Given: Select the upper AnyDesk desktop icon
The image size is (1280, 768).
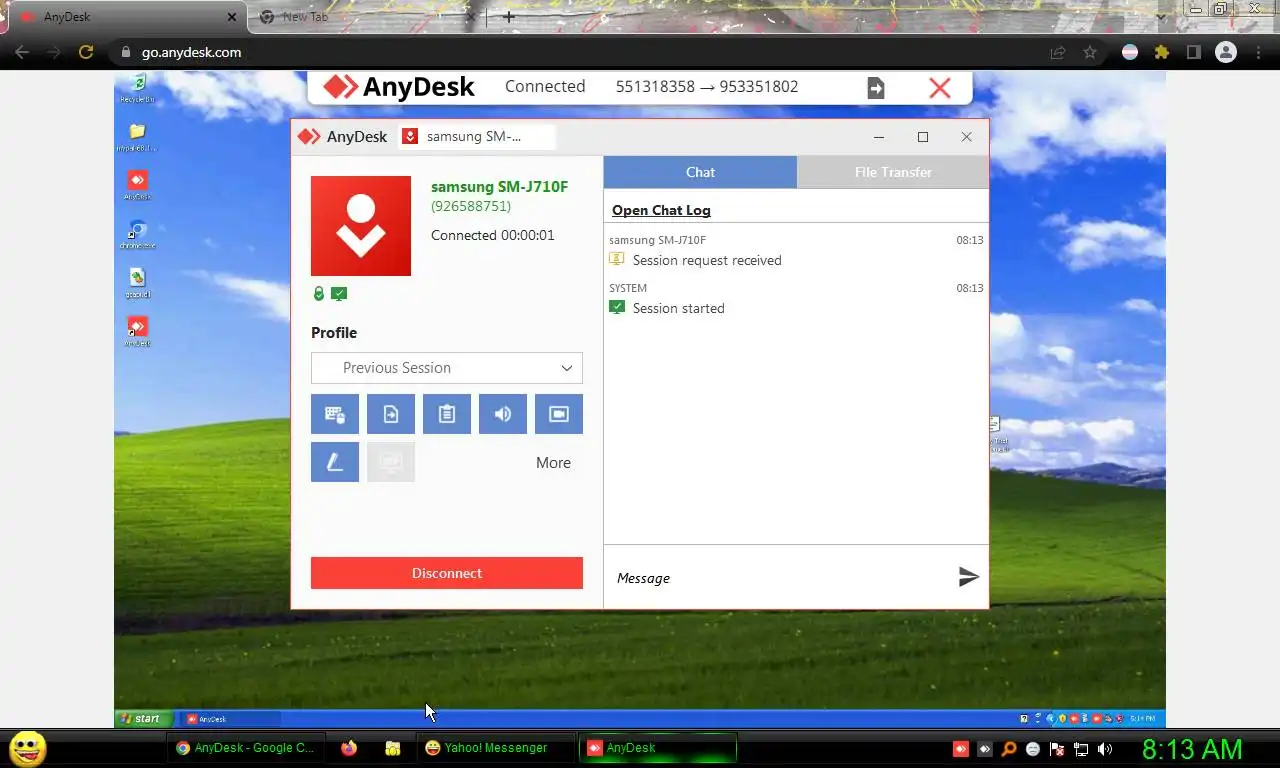Looking at the screenshot, I should (x=138, y=185).
